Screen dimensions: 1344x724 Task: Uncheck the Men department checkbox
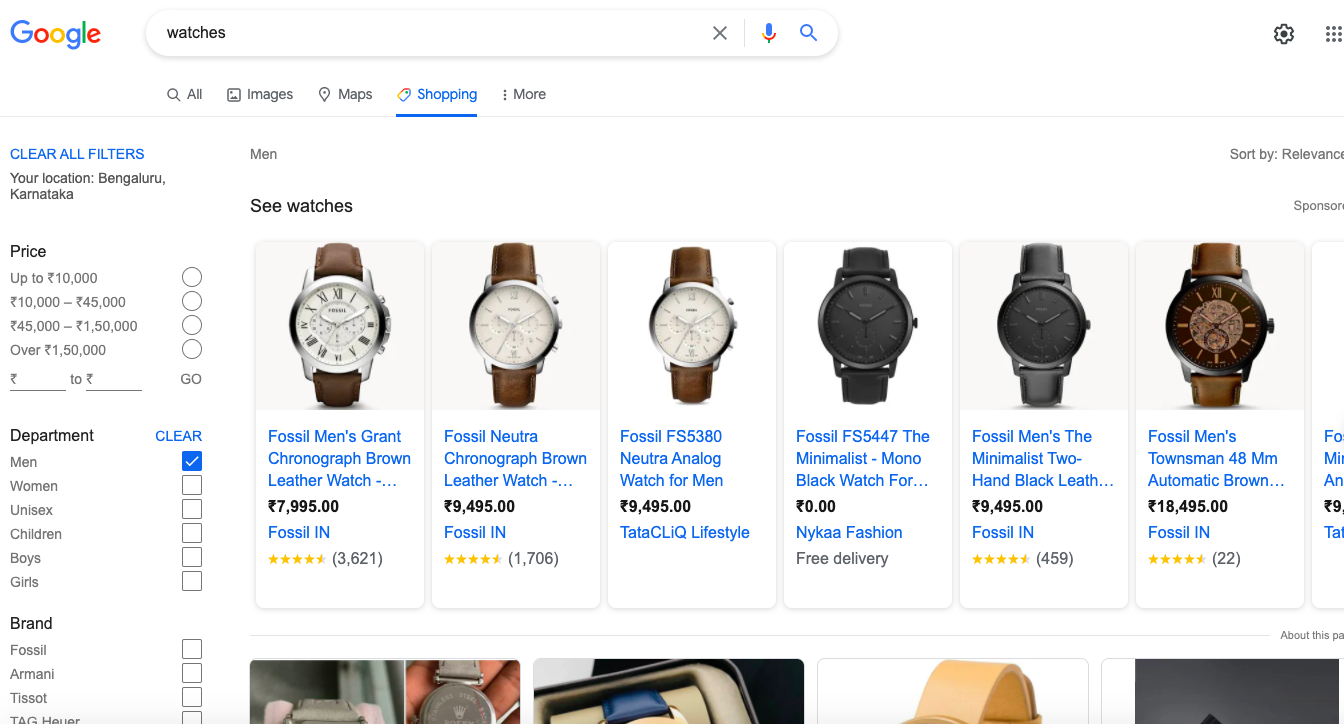click(x=192, y=461)
